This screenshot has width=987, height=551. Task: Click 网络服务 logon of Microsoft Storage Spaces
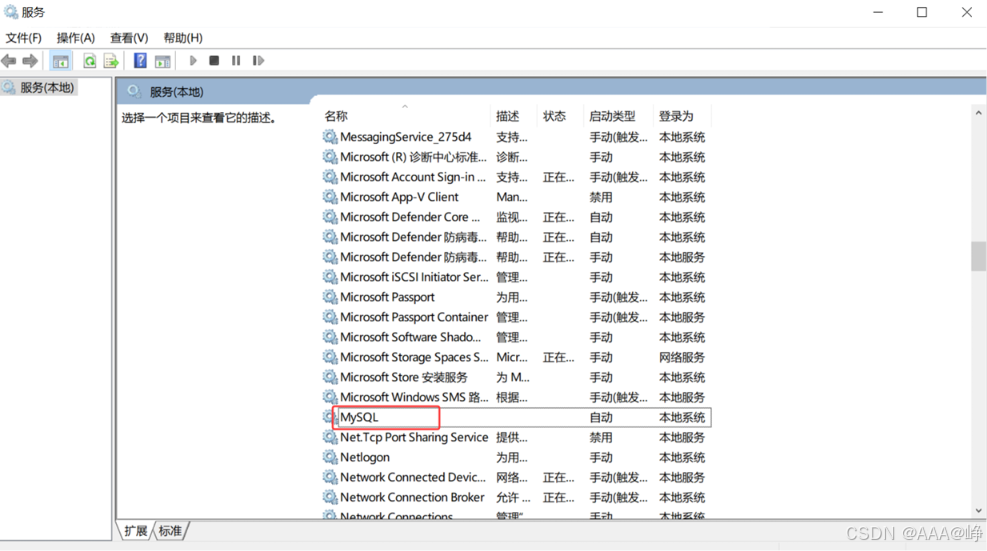[x=682, y=357]
